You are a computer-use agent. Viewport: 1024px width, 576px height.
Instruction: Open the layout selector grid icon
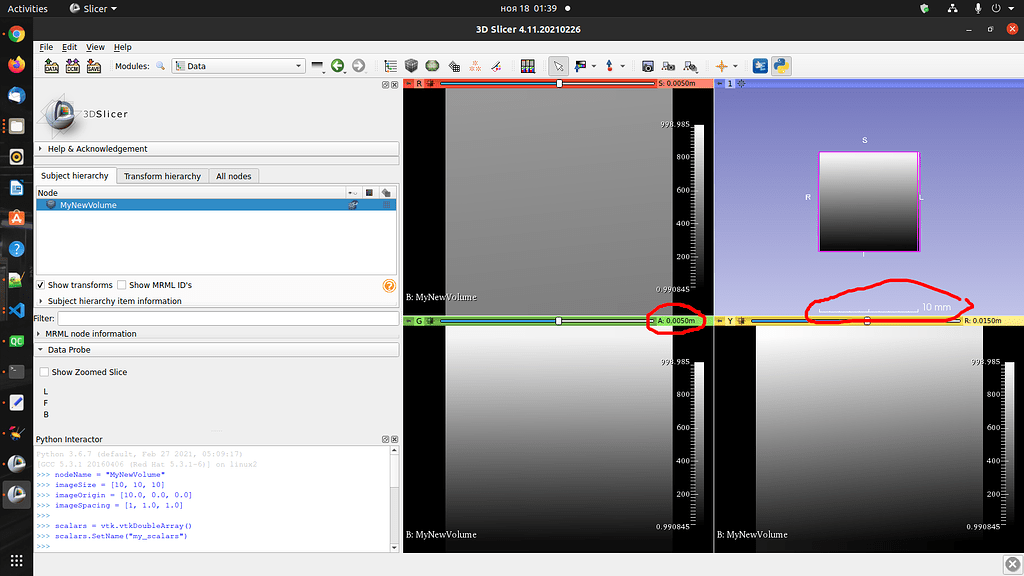point(527,66)
